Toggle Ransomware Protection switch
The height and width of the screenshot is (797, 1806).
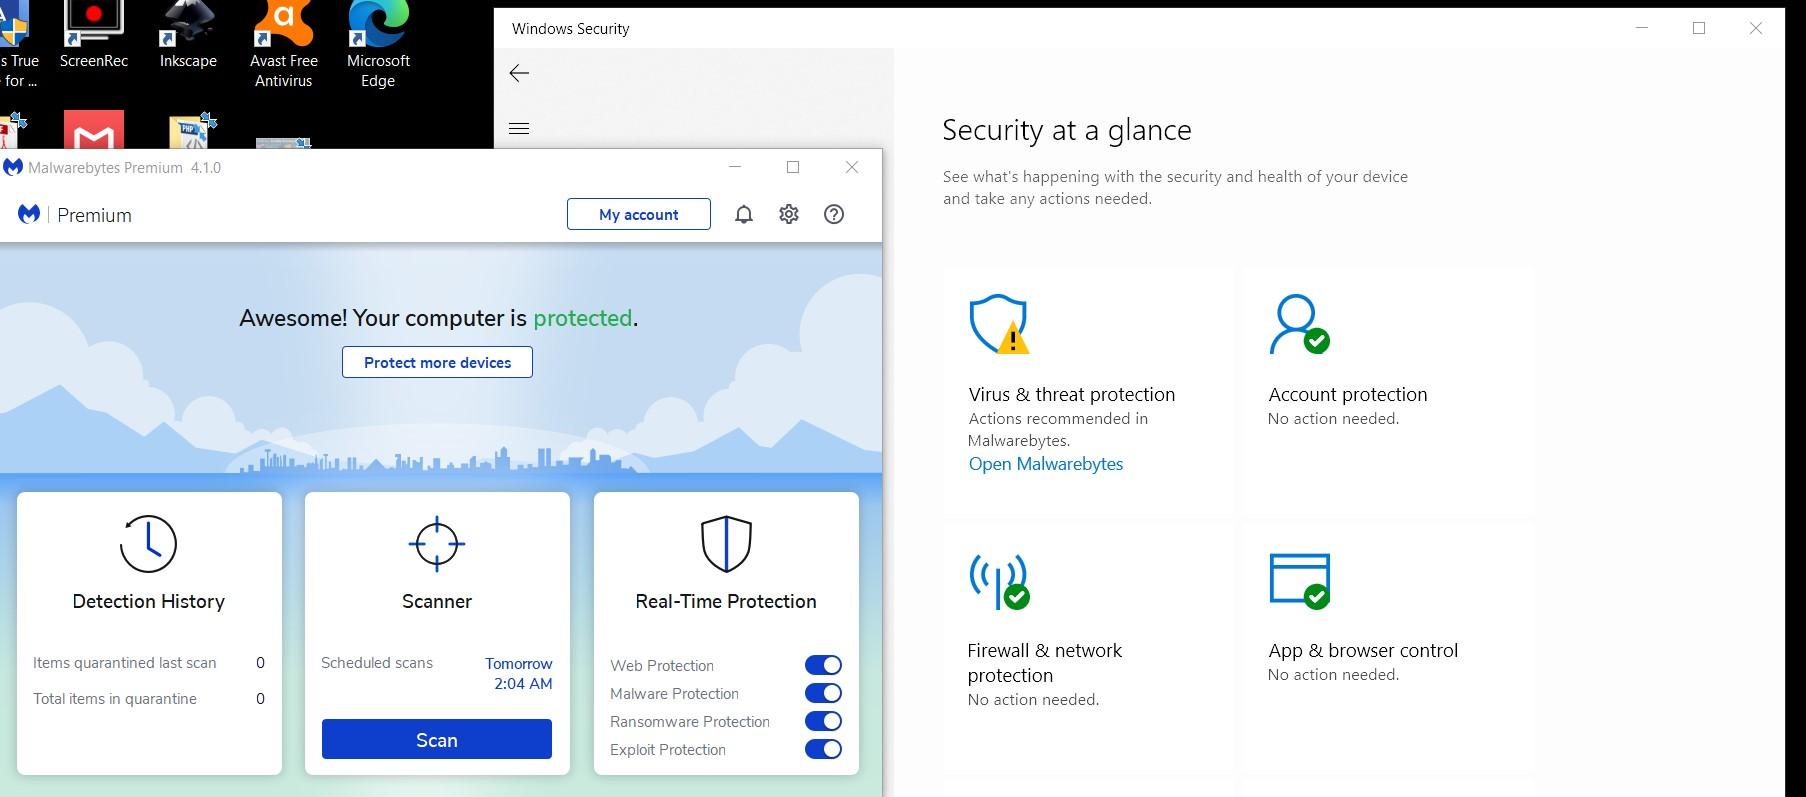tap(823, 721)
